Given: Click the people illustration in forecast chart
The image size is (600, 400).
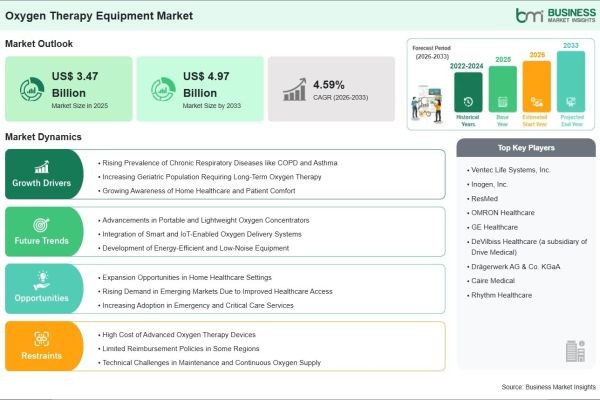Looking at the screenshot, I should click(427, 104).
